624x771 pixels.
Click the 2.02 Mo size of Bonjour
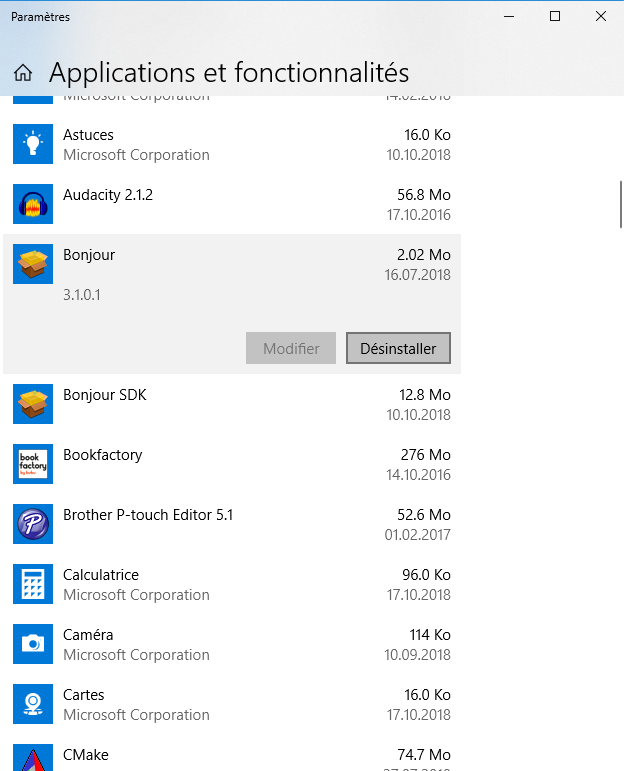point(424,255)
